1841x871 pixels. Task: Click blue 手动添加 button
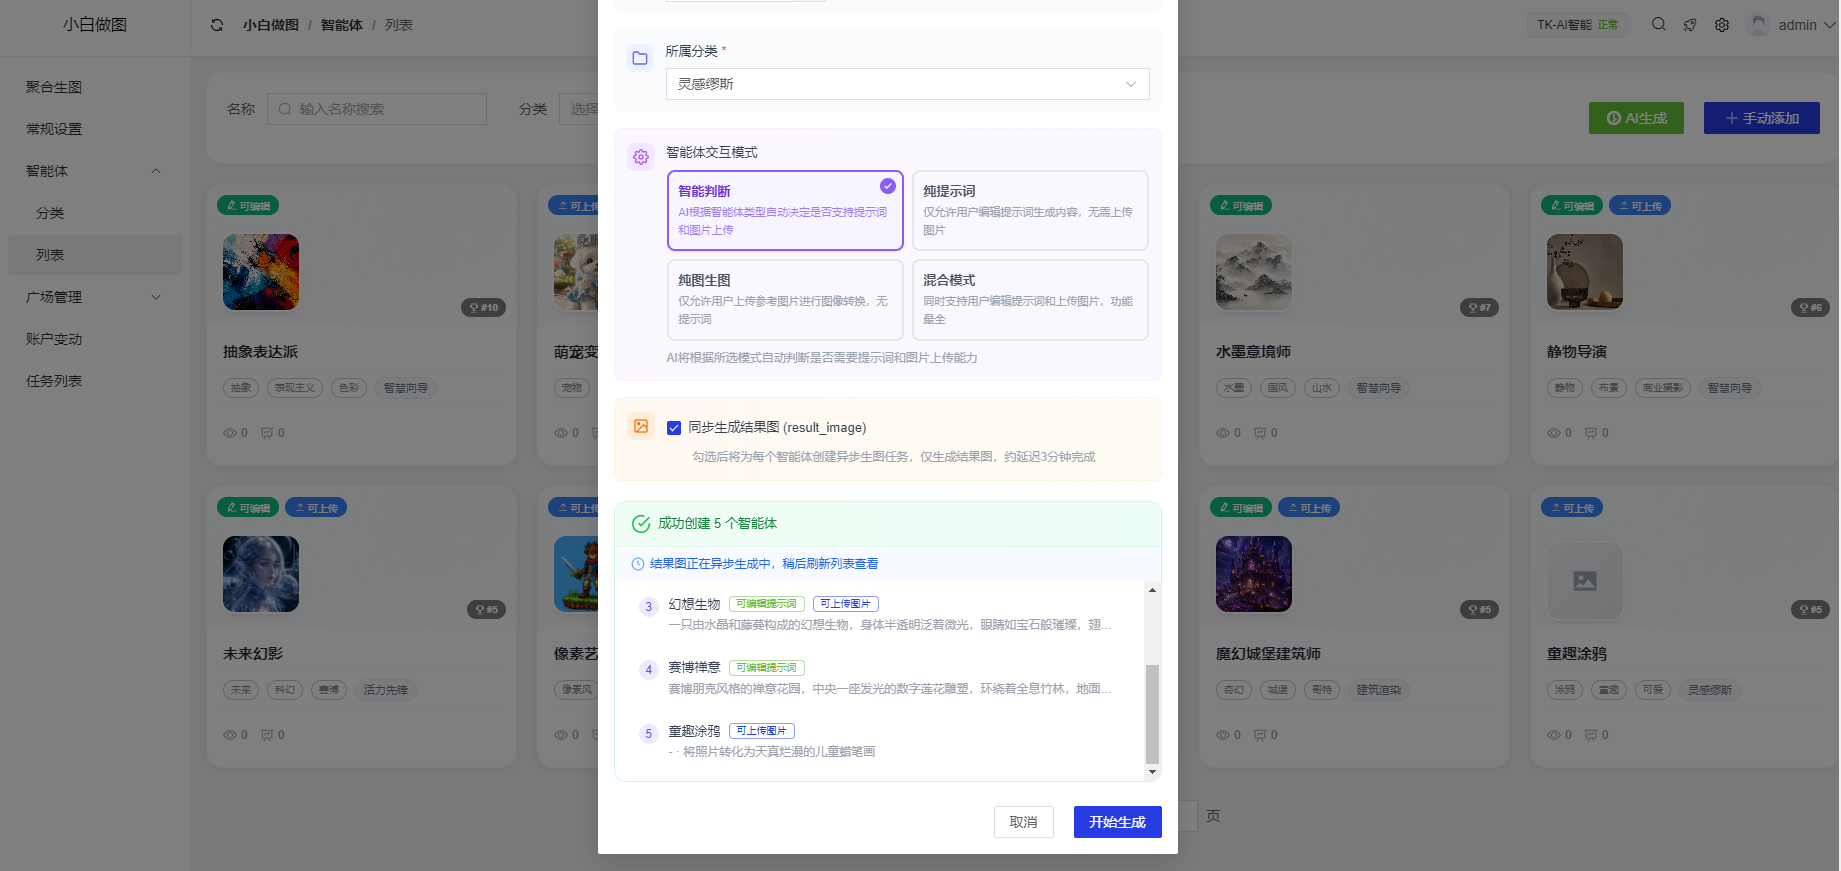(1761, 118)
